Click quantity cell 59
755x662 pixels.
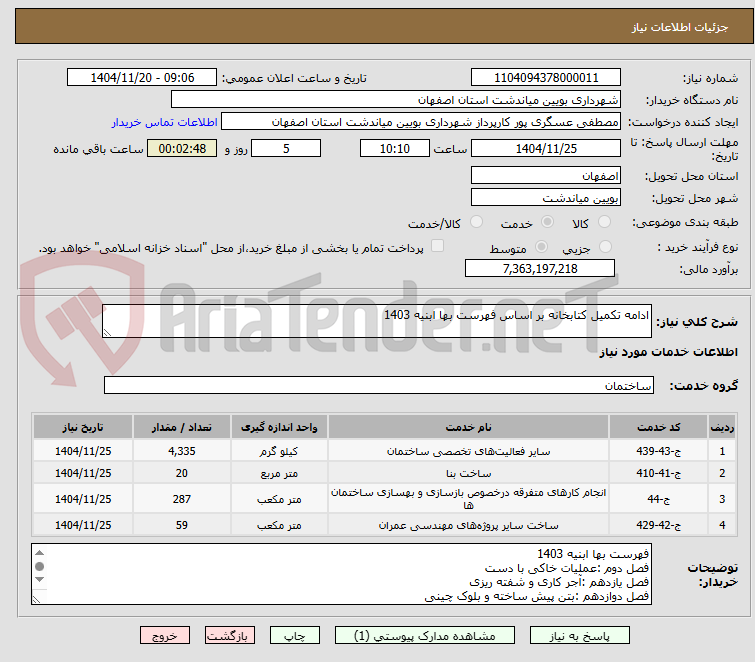click(182, 525)
